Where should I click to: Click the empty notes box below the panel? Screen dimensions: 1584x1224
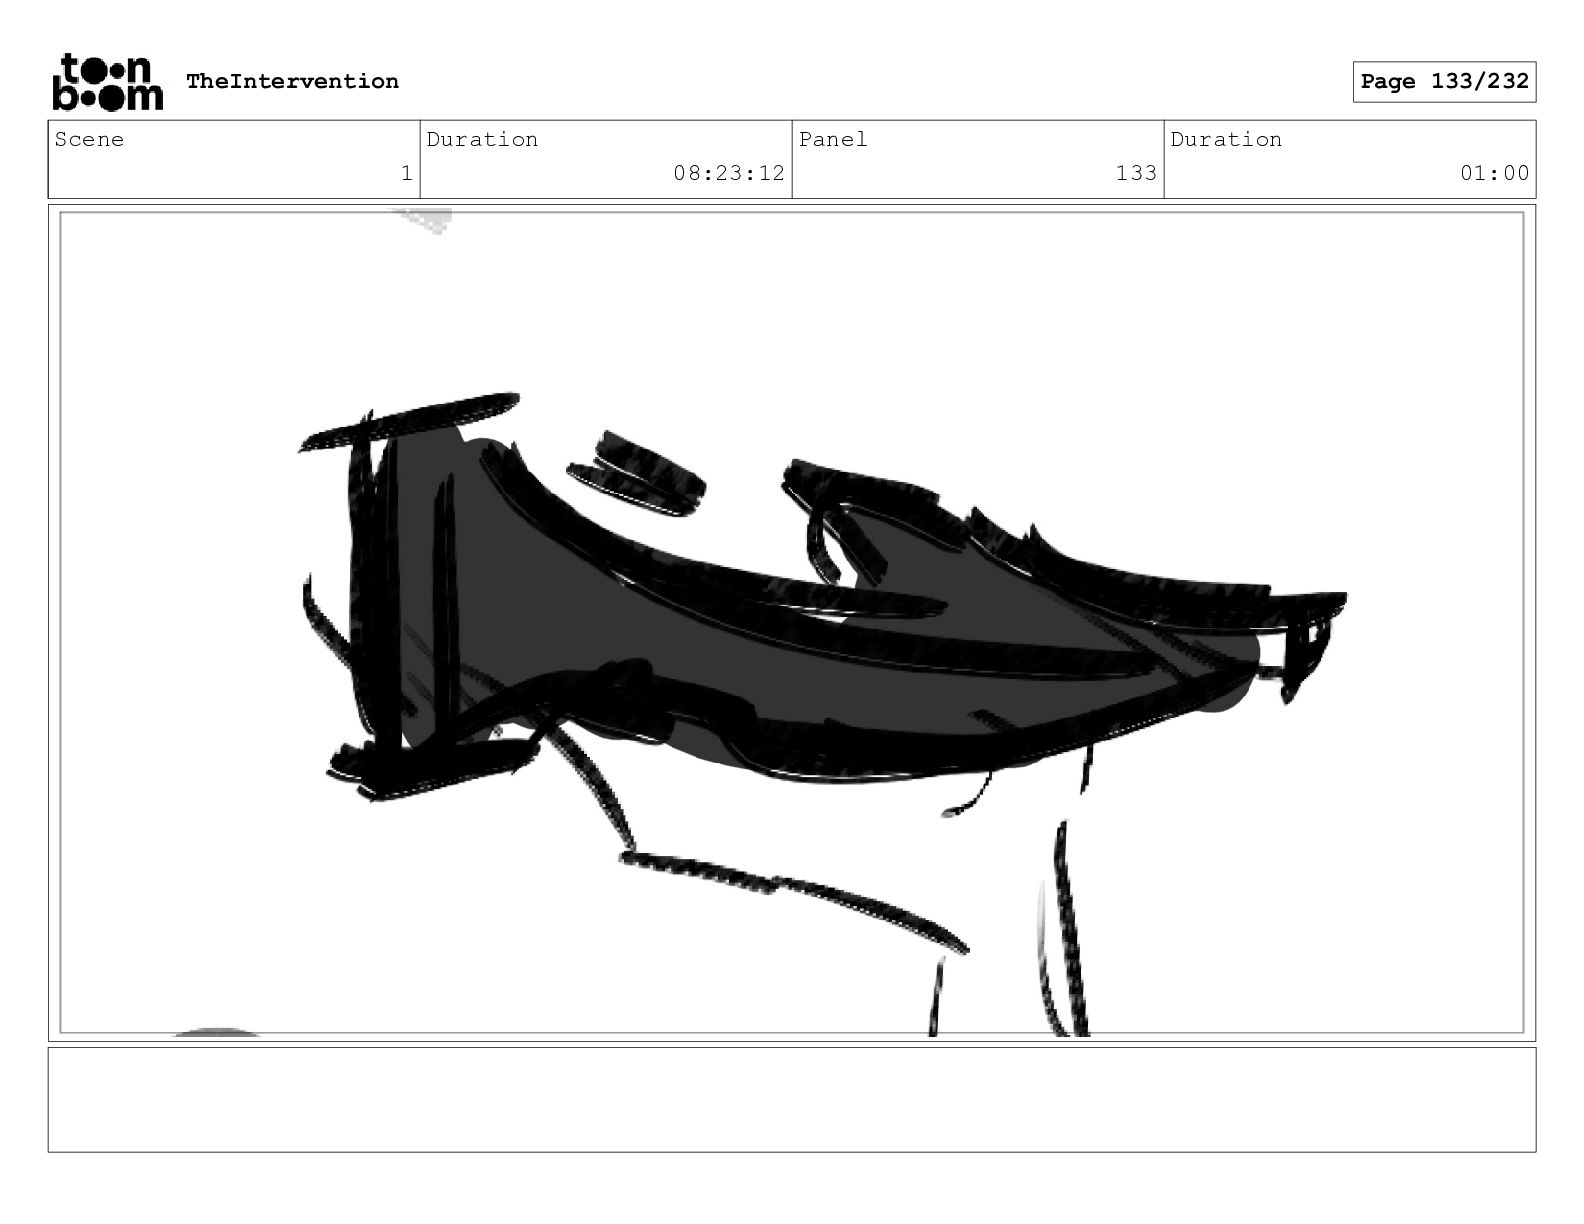pos(792,1100)
